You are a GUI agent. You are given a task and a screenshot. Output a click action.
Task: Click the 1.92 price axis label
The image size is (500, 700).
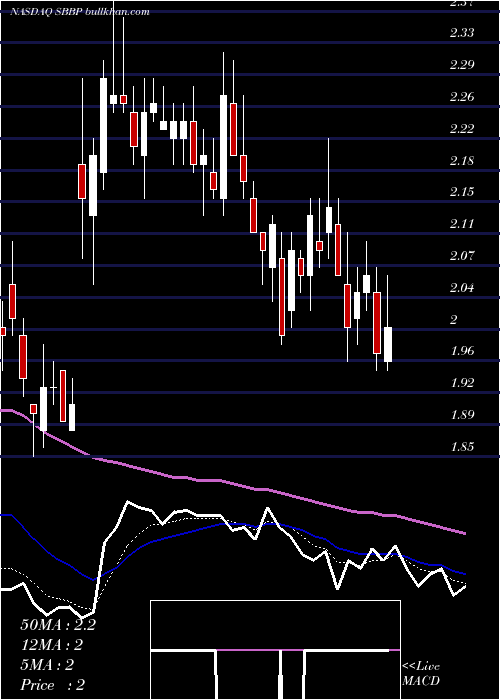click(462, 383)
